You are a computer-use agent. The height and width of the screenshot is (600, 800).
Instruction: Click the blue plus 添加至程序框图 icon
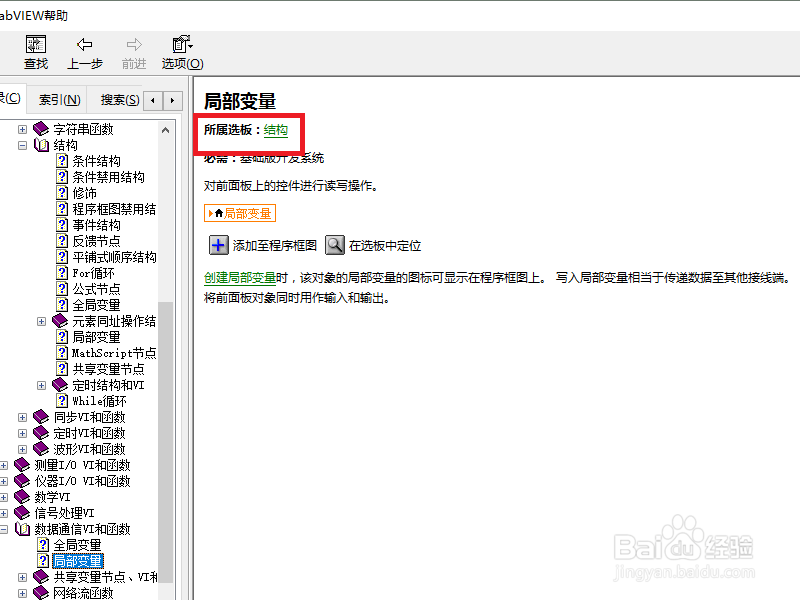(218, 245)
